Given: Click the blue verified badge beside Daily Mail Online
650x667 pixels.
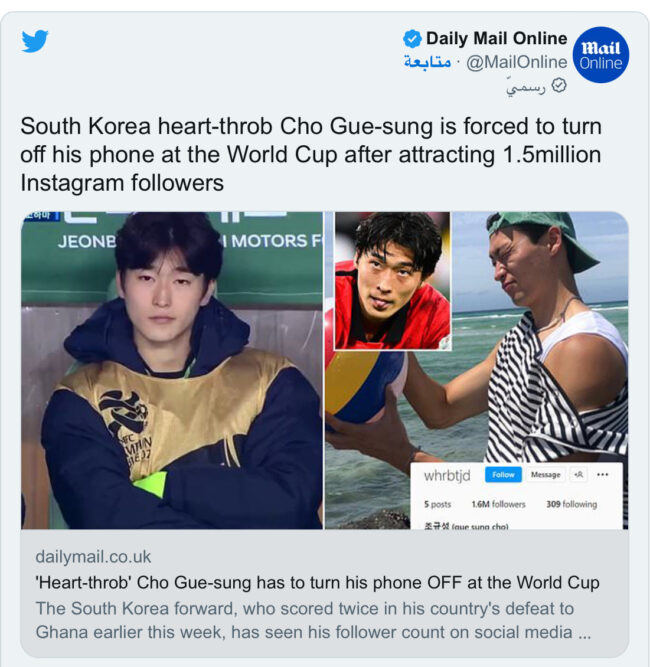Looking at the screenshot, I should pos(412,39).
